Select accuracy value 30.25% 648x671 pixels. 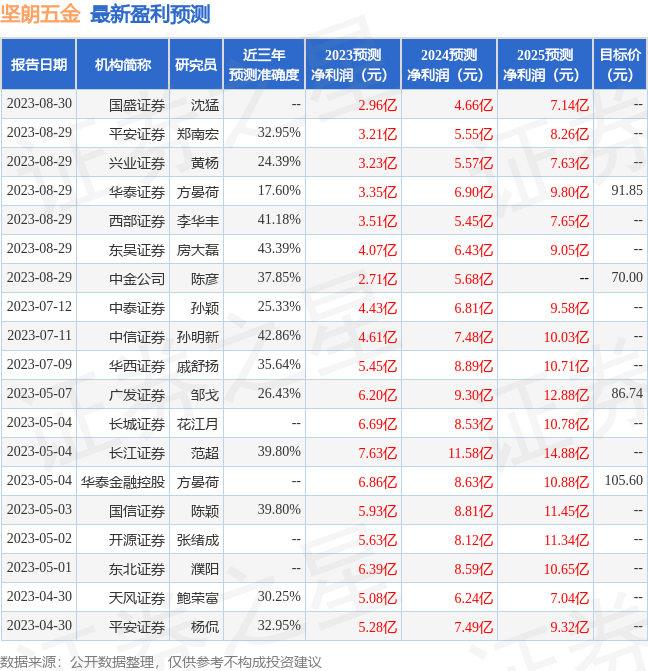[x=279, y=596]
